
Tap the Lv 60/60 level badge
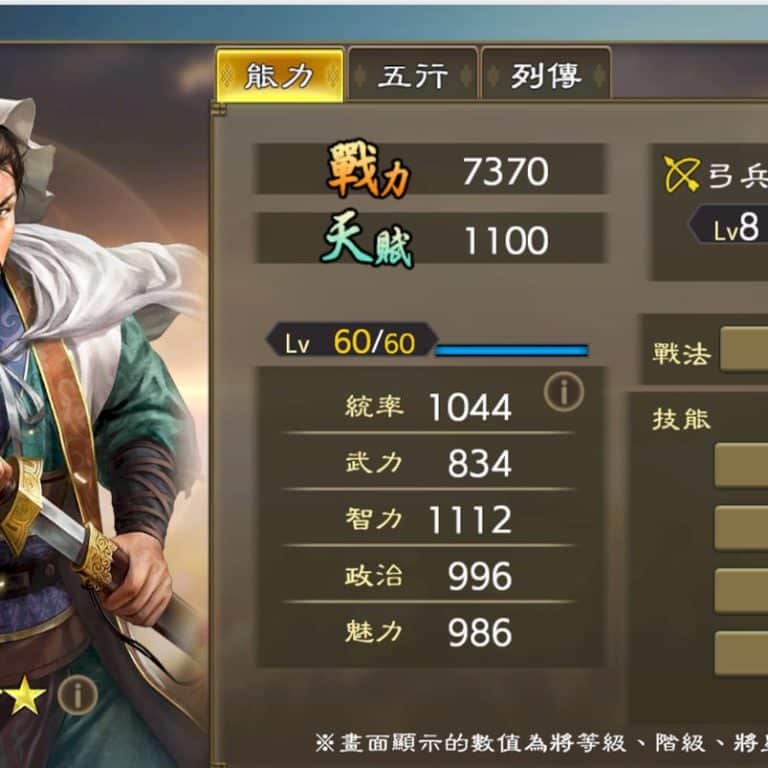[x=351, y=340]
